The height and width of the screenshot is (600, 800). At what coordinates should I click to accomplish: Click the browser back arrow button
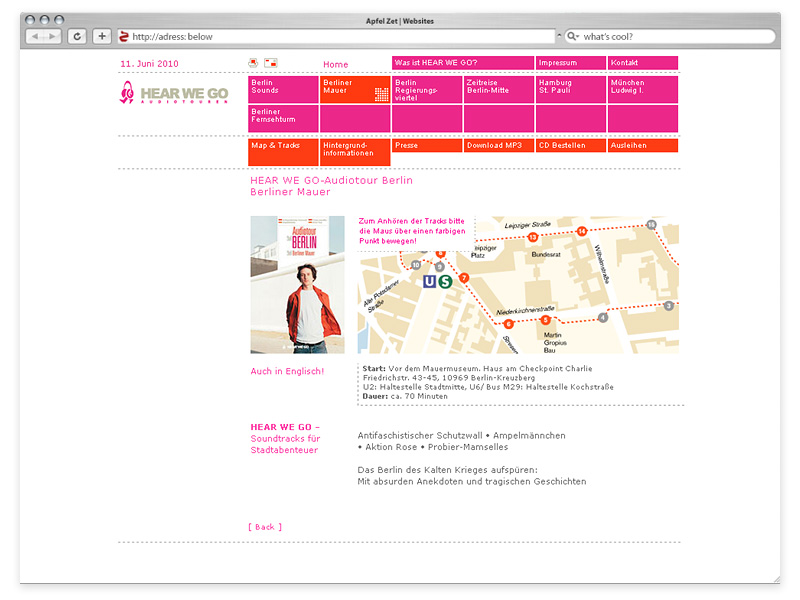click(35, 36)
